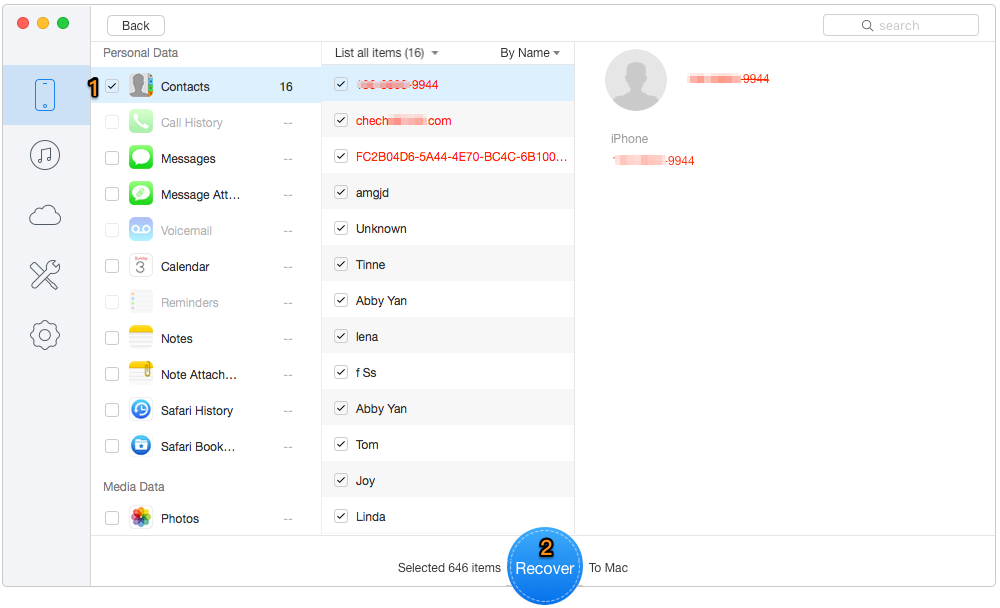Viewport: 1000px width, 608px height.
Task: Click the search magnifier icon
Action: [x=867, y=26]
